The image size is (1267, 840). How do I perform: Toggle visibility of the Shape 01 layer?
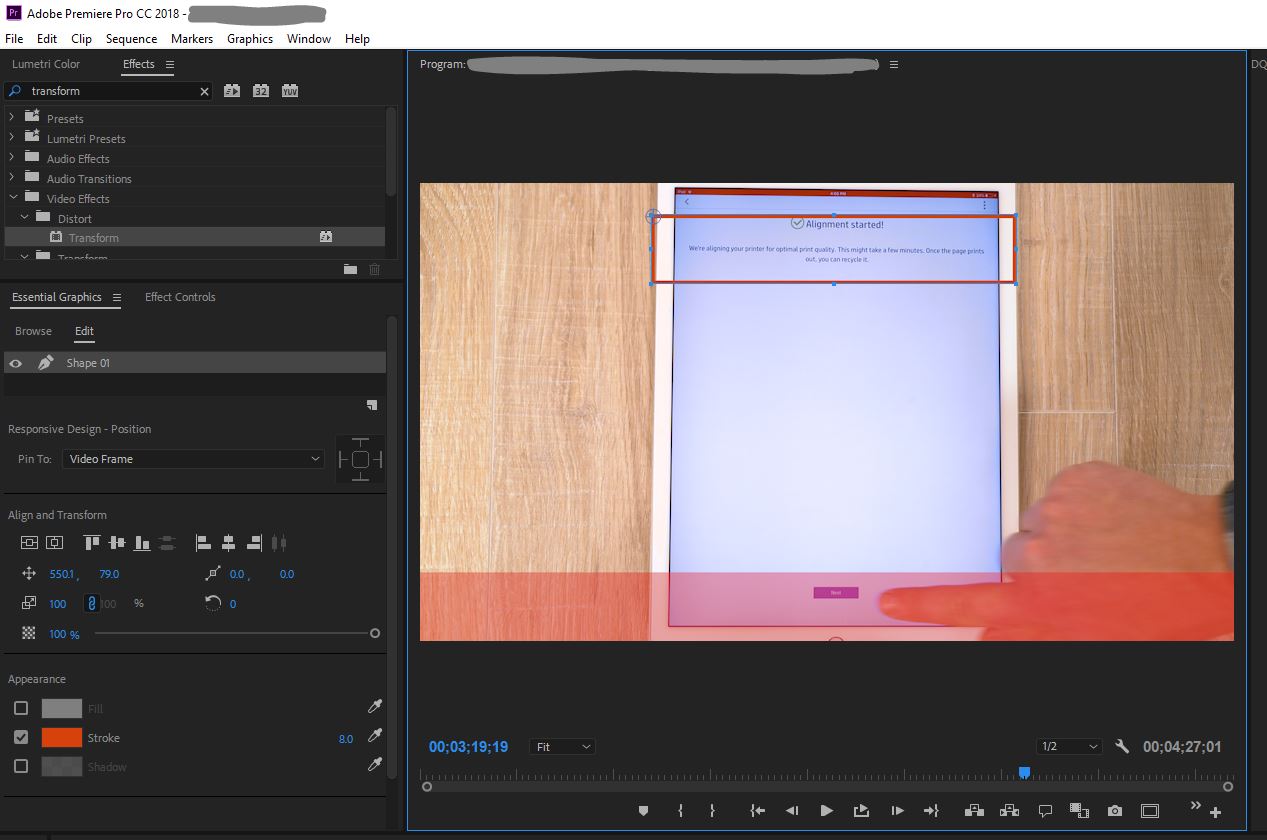click(x=15, y=363)
